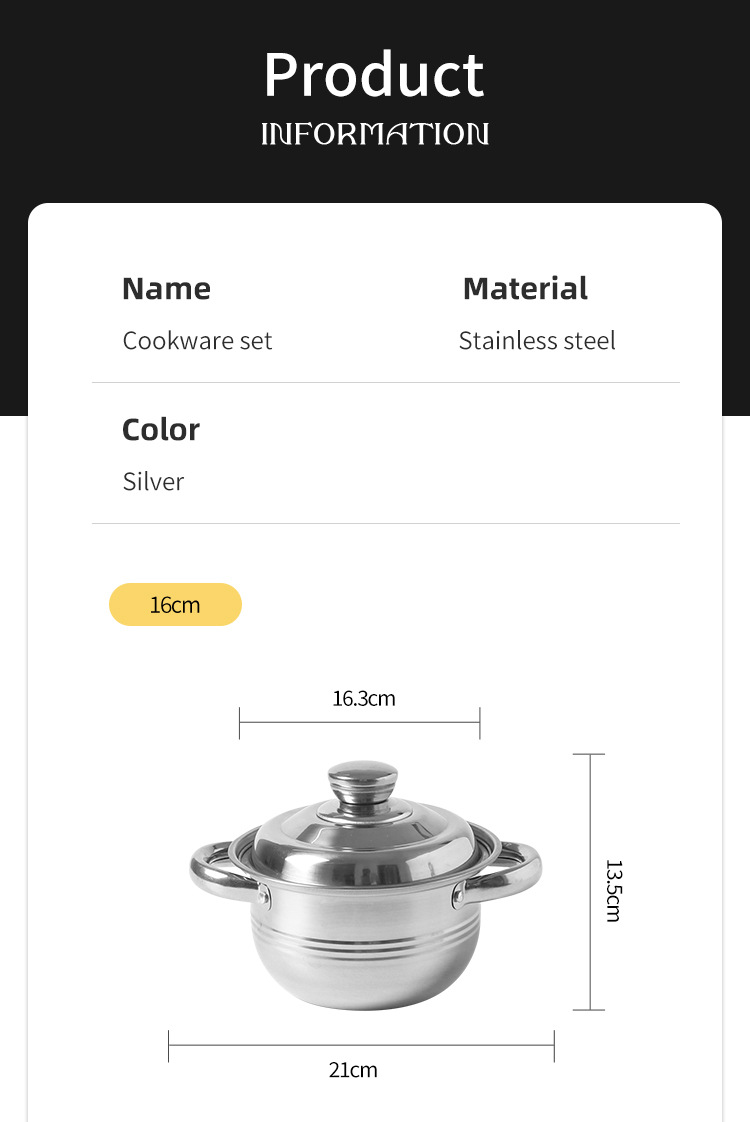Screen dimensions: 750x1122
Task: Click the 21cm total width label
Action: pos(353,1070)
